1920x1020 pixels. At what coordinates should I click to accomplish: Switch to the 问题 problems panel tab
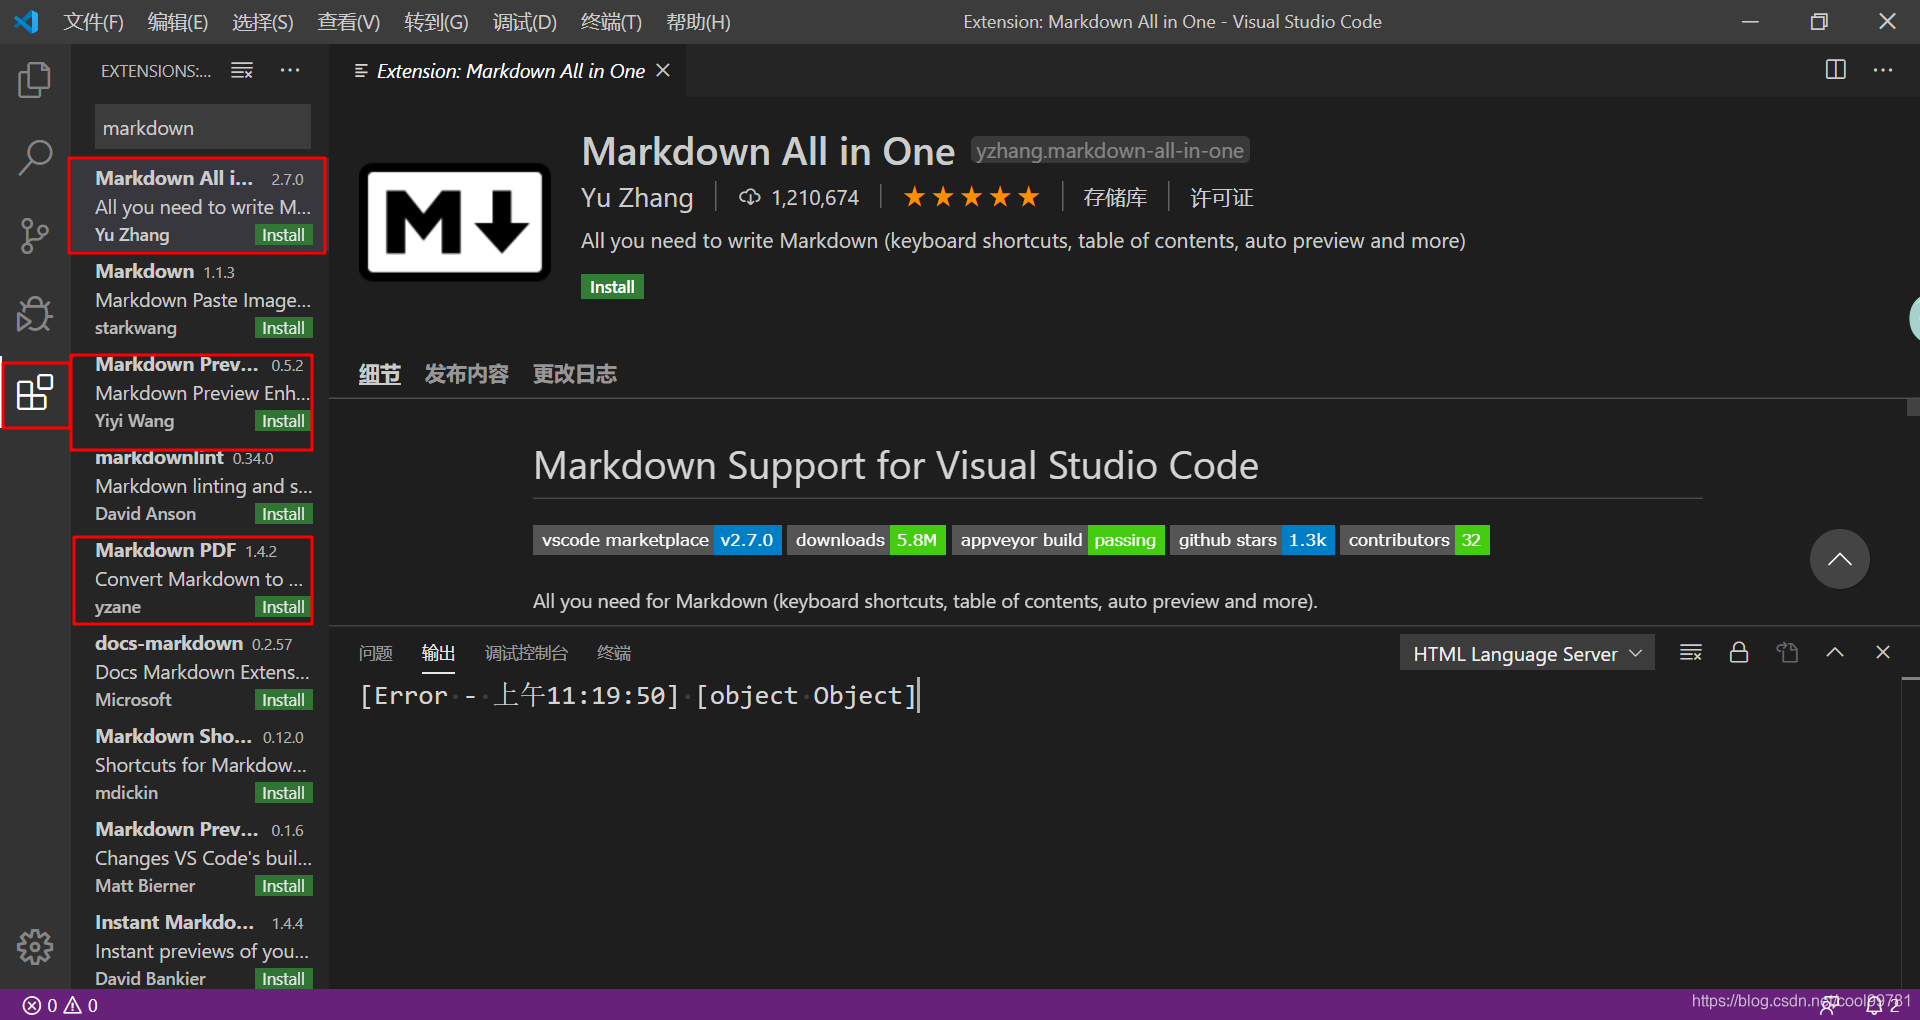click(x=376, y=653)
